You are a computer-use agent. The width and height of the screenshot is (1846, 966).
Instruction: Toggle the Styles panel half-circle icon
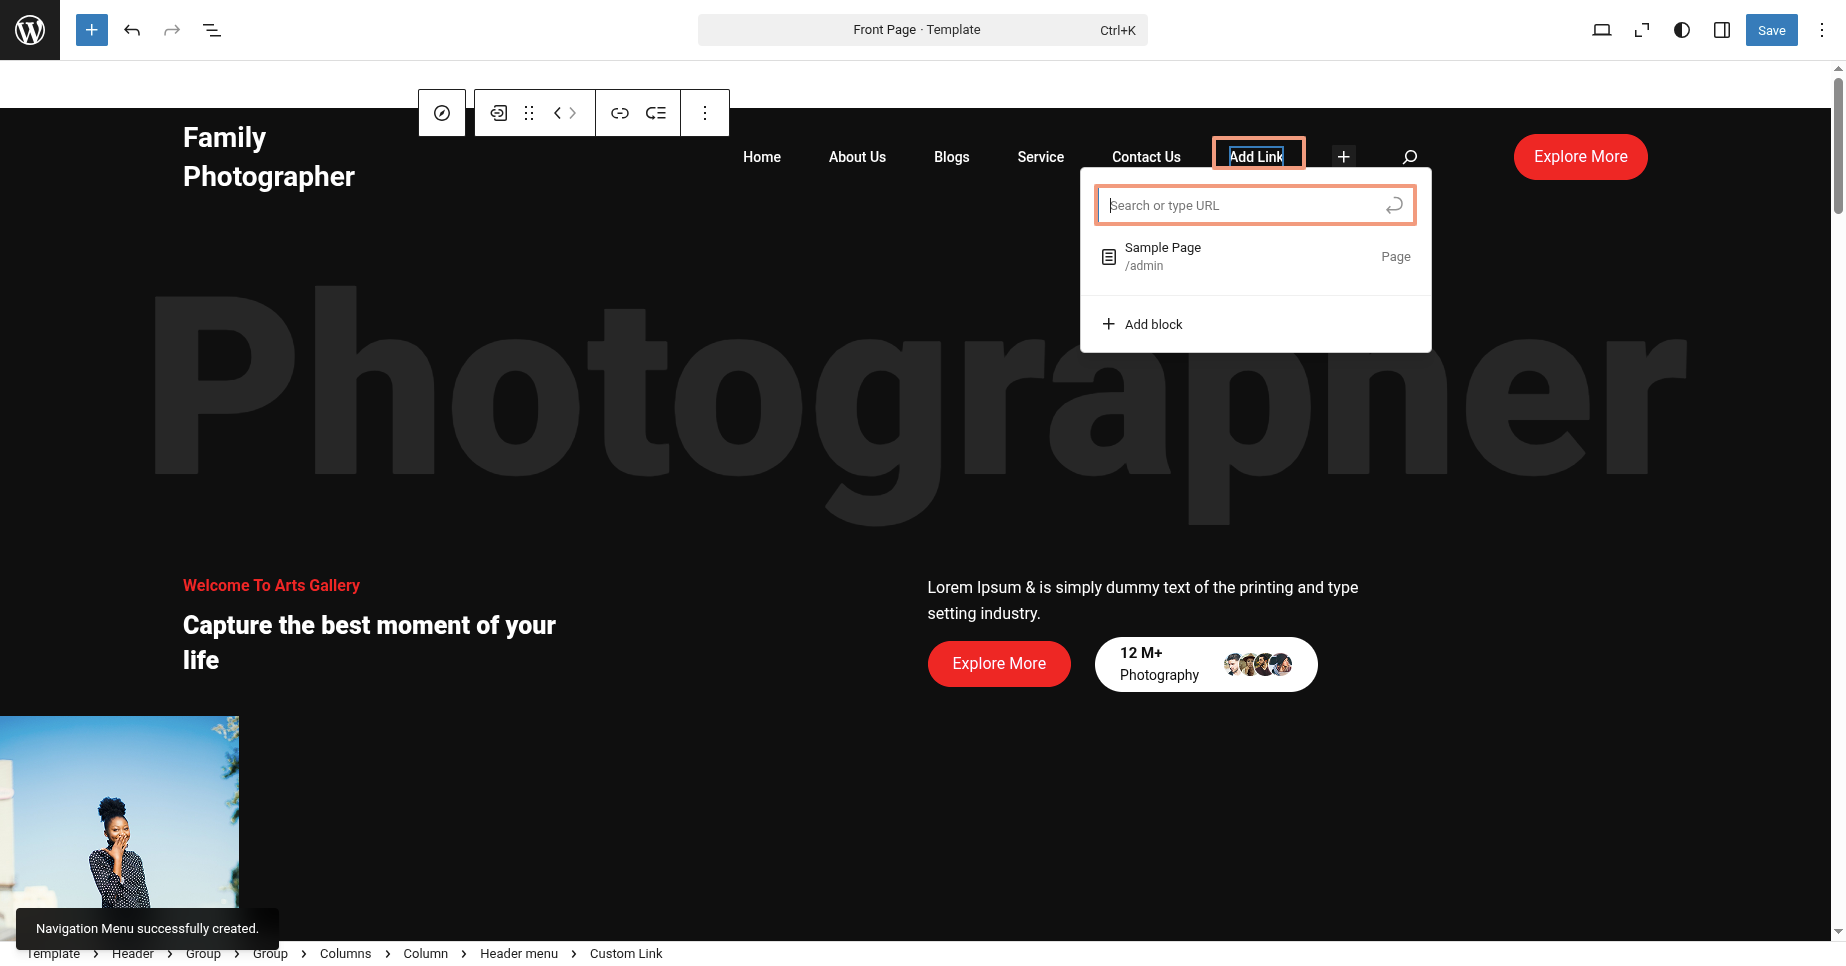pyautogui.click(x=1682, y=30)
